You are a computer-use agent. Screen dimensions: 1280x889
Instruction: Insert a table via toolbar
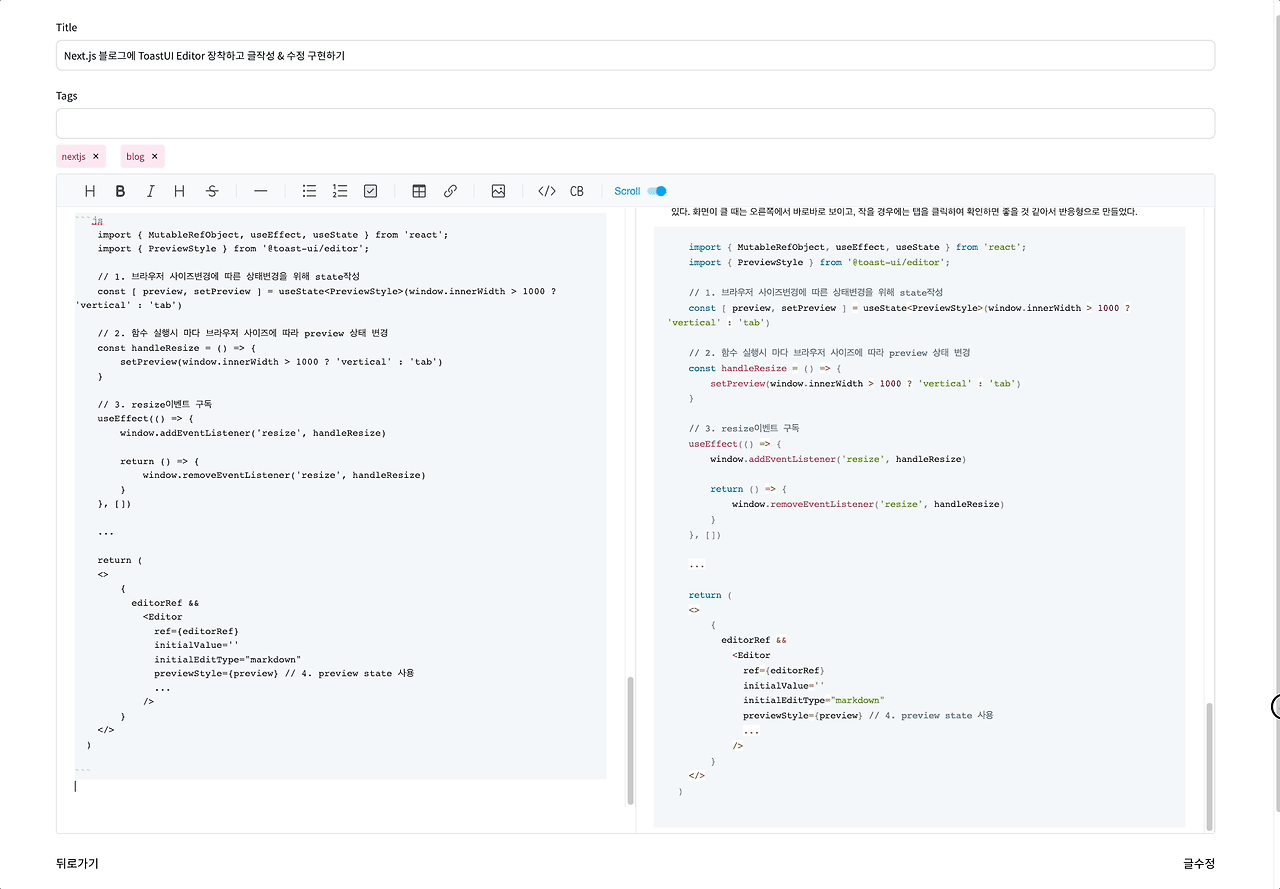coord(420,191)
